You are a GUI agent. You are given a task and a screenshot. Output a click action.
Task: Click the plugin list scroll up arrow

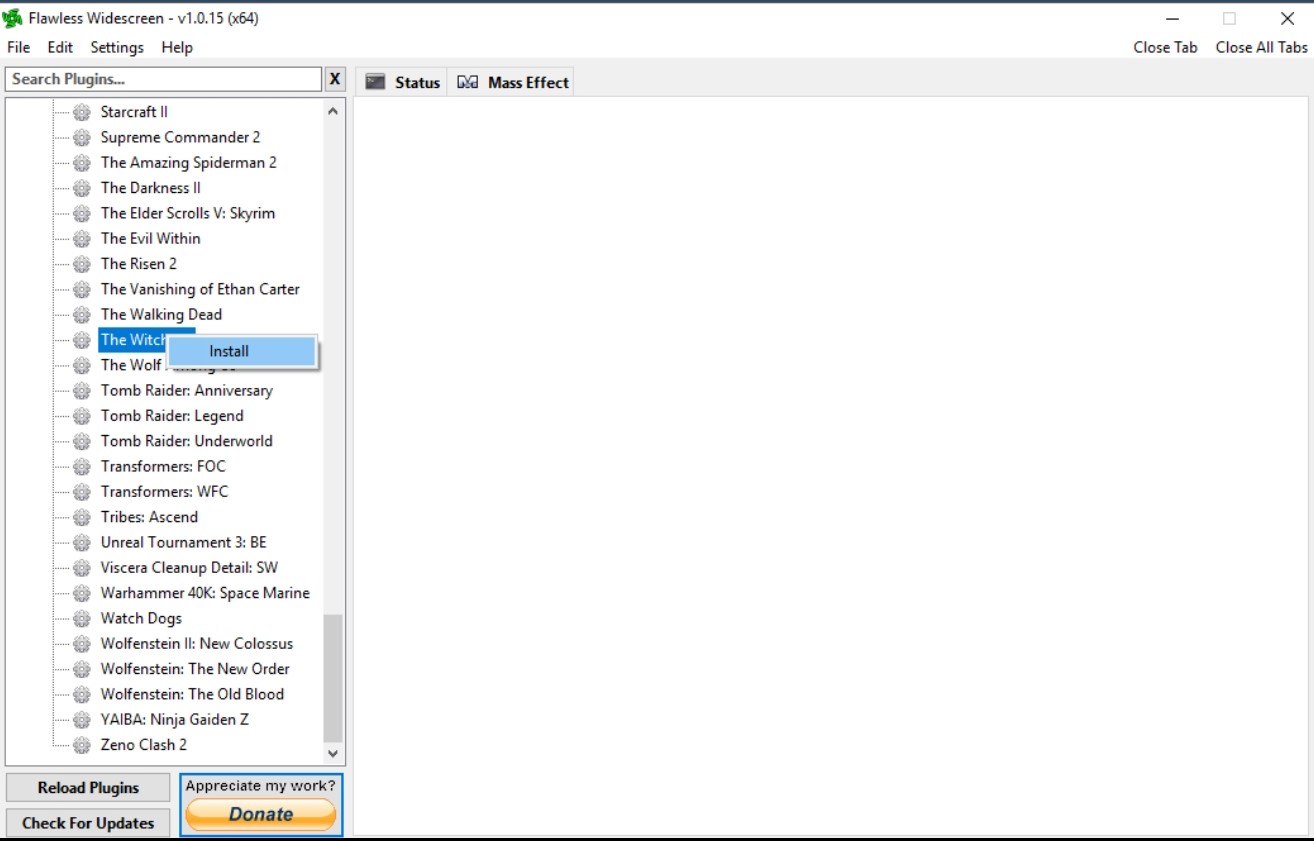pyautogui.click(x=333, y=112)
